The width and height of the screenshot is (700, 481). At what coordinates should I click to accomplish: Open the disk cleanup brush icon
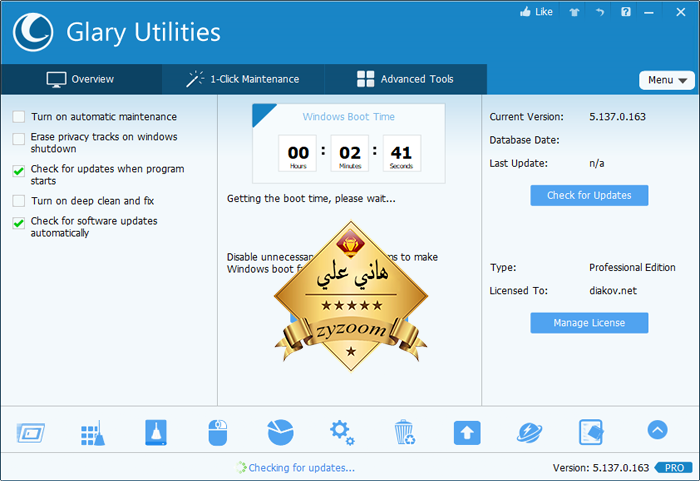click(156, 432)
